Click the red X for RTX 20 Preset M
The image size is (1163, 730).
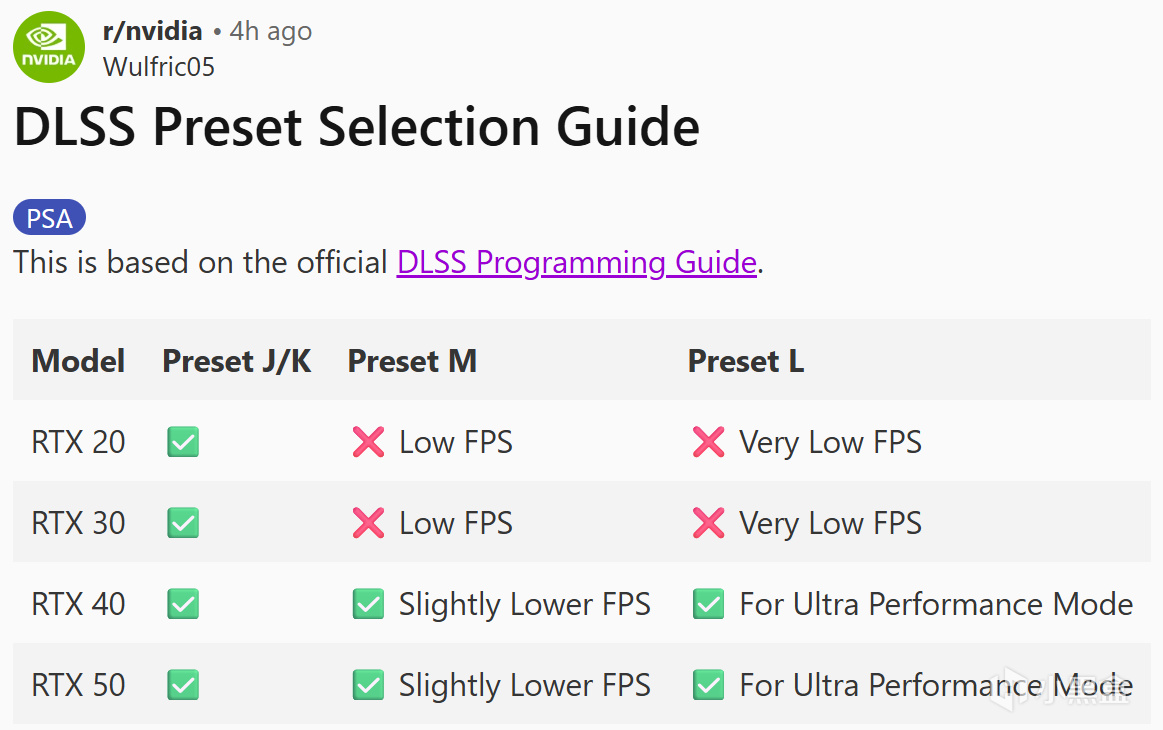(x=368, y=442)
